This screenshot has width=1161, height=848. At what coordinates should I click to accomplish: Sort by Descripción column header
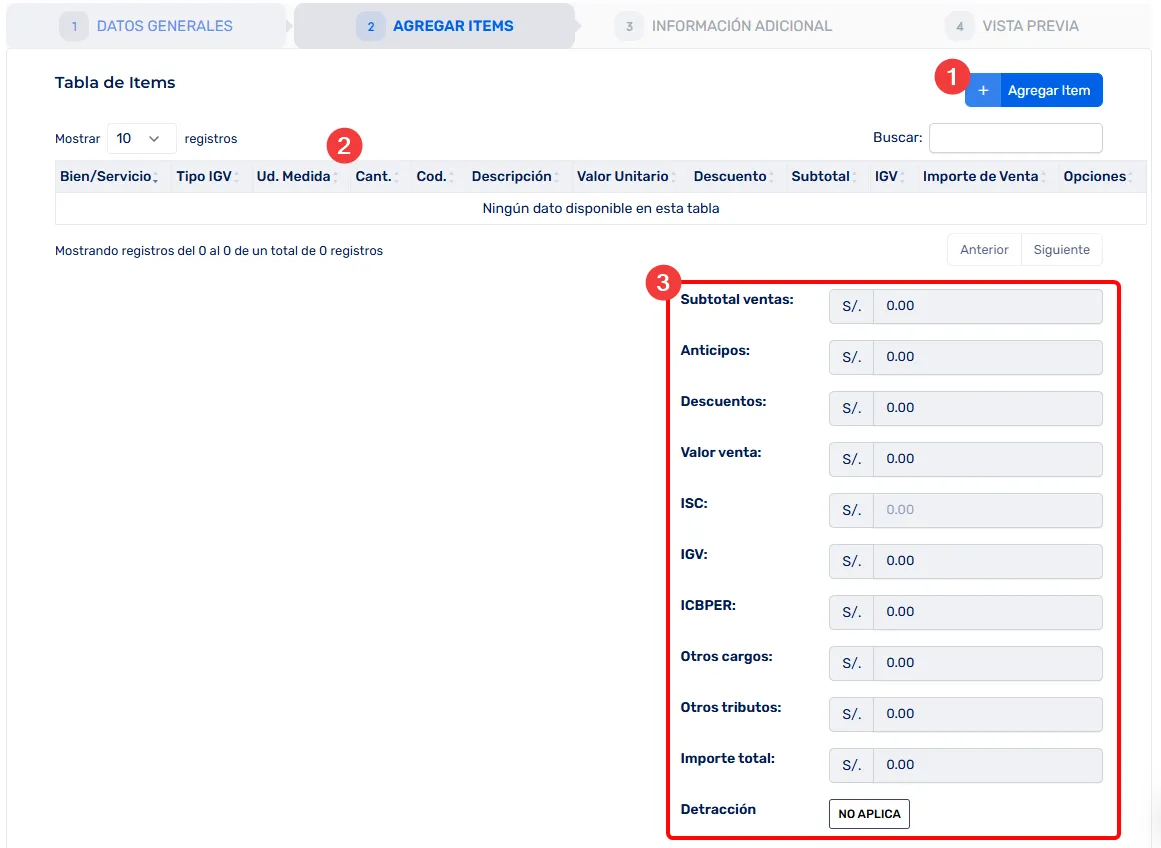[511, 176]
